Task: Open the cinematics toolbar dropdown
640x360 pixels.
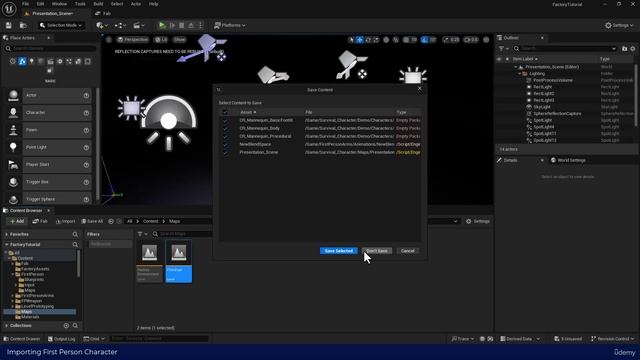Action: point(139,25)
